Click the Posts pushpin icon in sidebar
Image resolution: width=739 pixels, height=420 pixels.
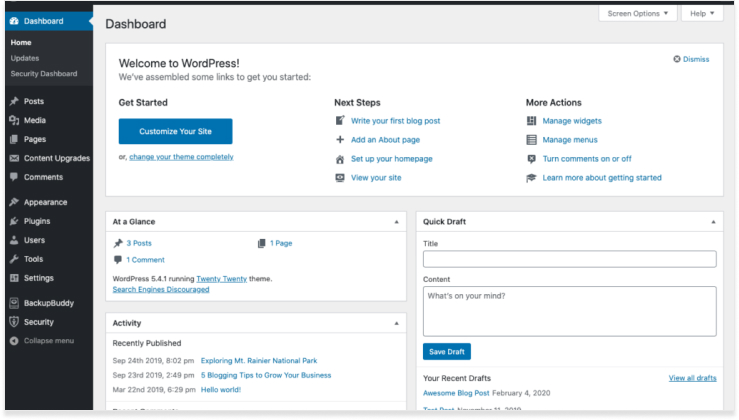14,101
